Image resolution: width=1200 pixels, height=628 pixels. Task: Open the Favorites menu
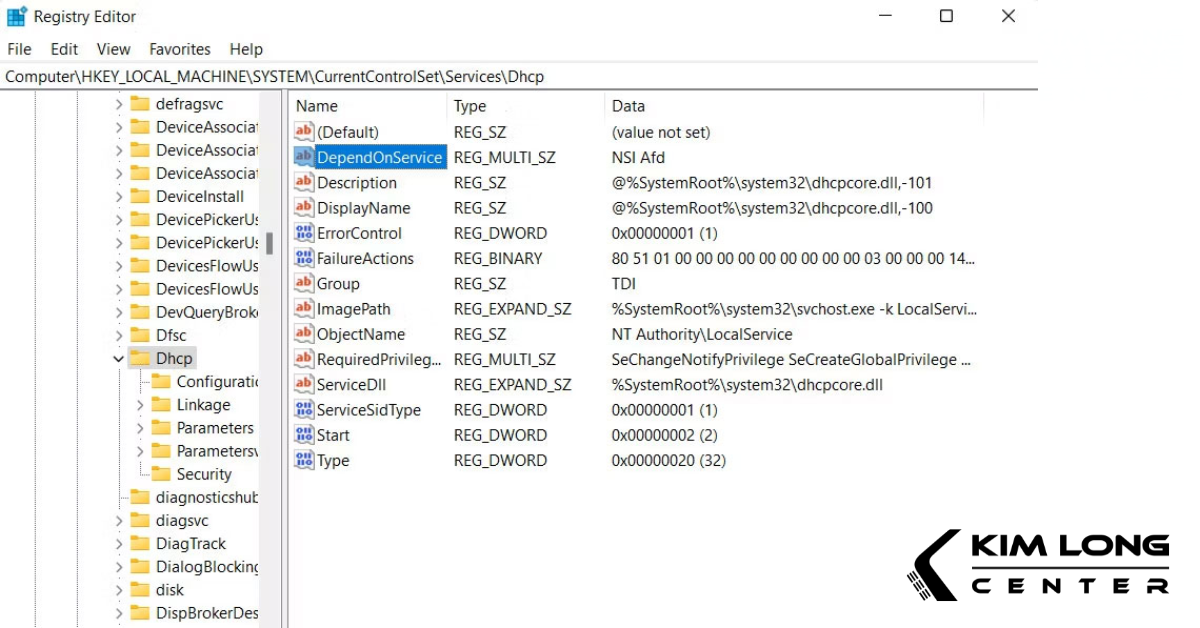point(180,49)
